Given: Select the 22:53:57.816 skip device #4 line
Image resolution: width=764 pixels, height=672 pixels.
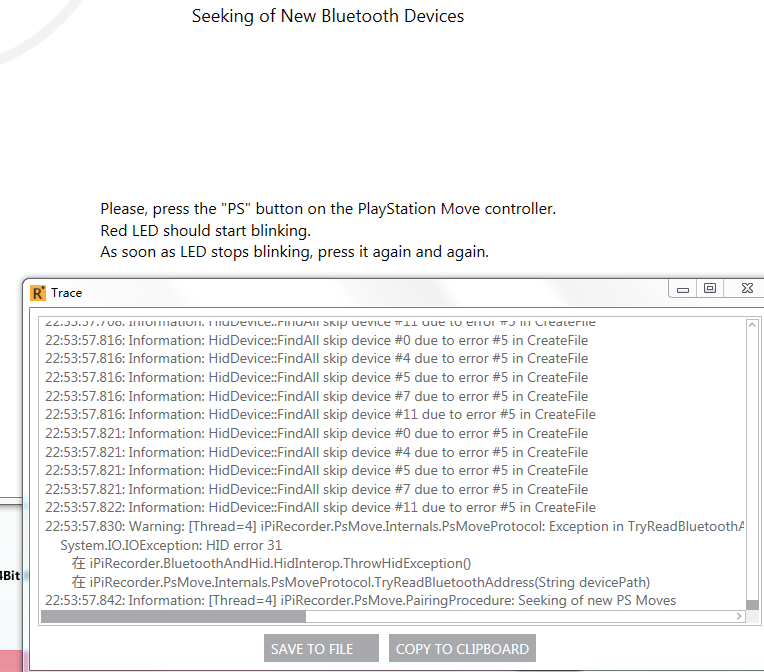Looking at the screenshot, I should click(316, 358).
